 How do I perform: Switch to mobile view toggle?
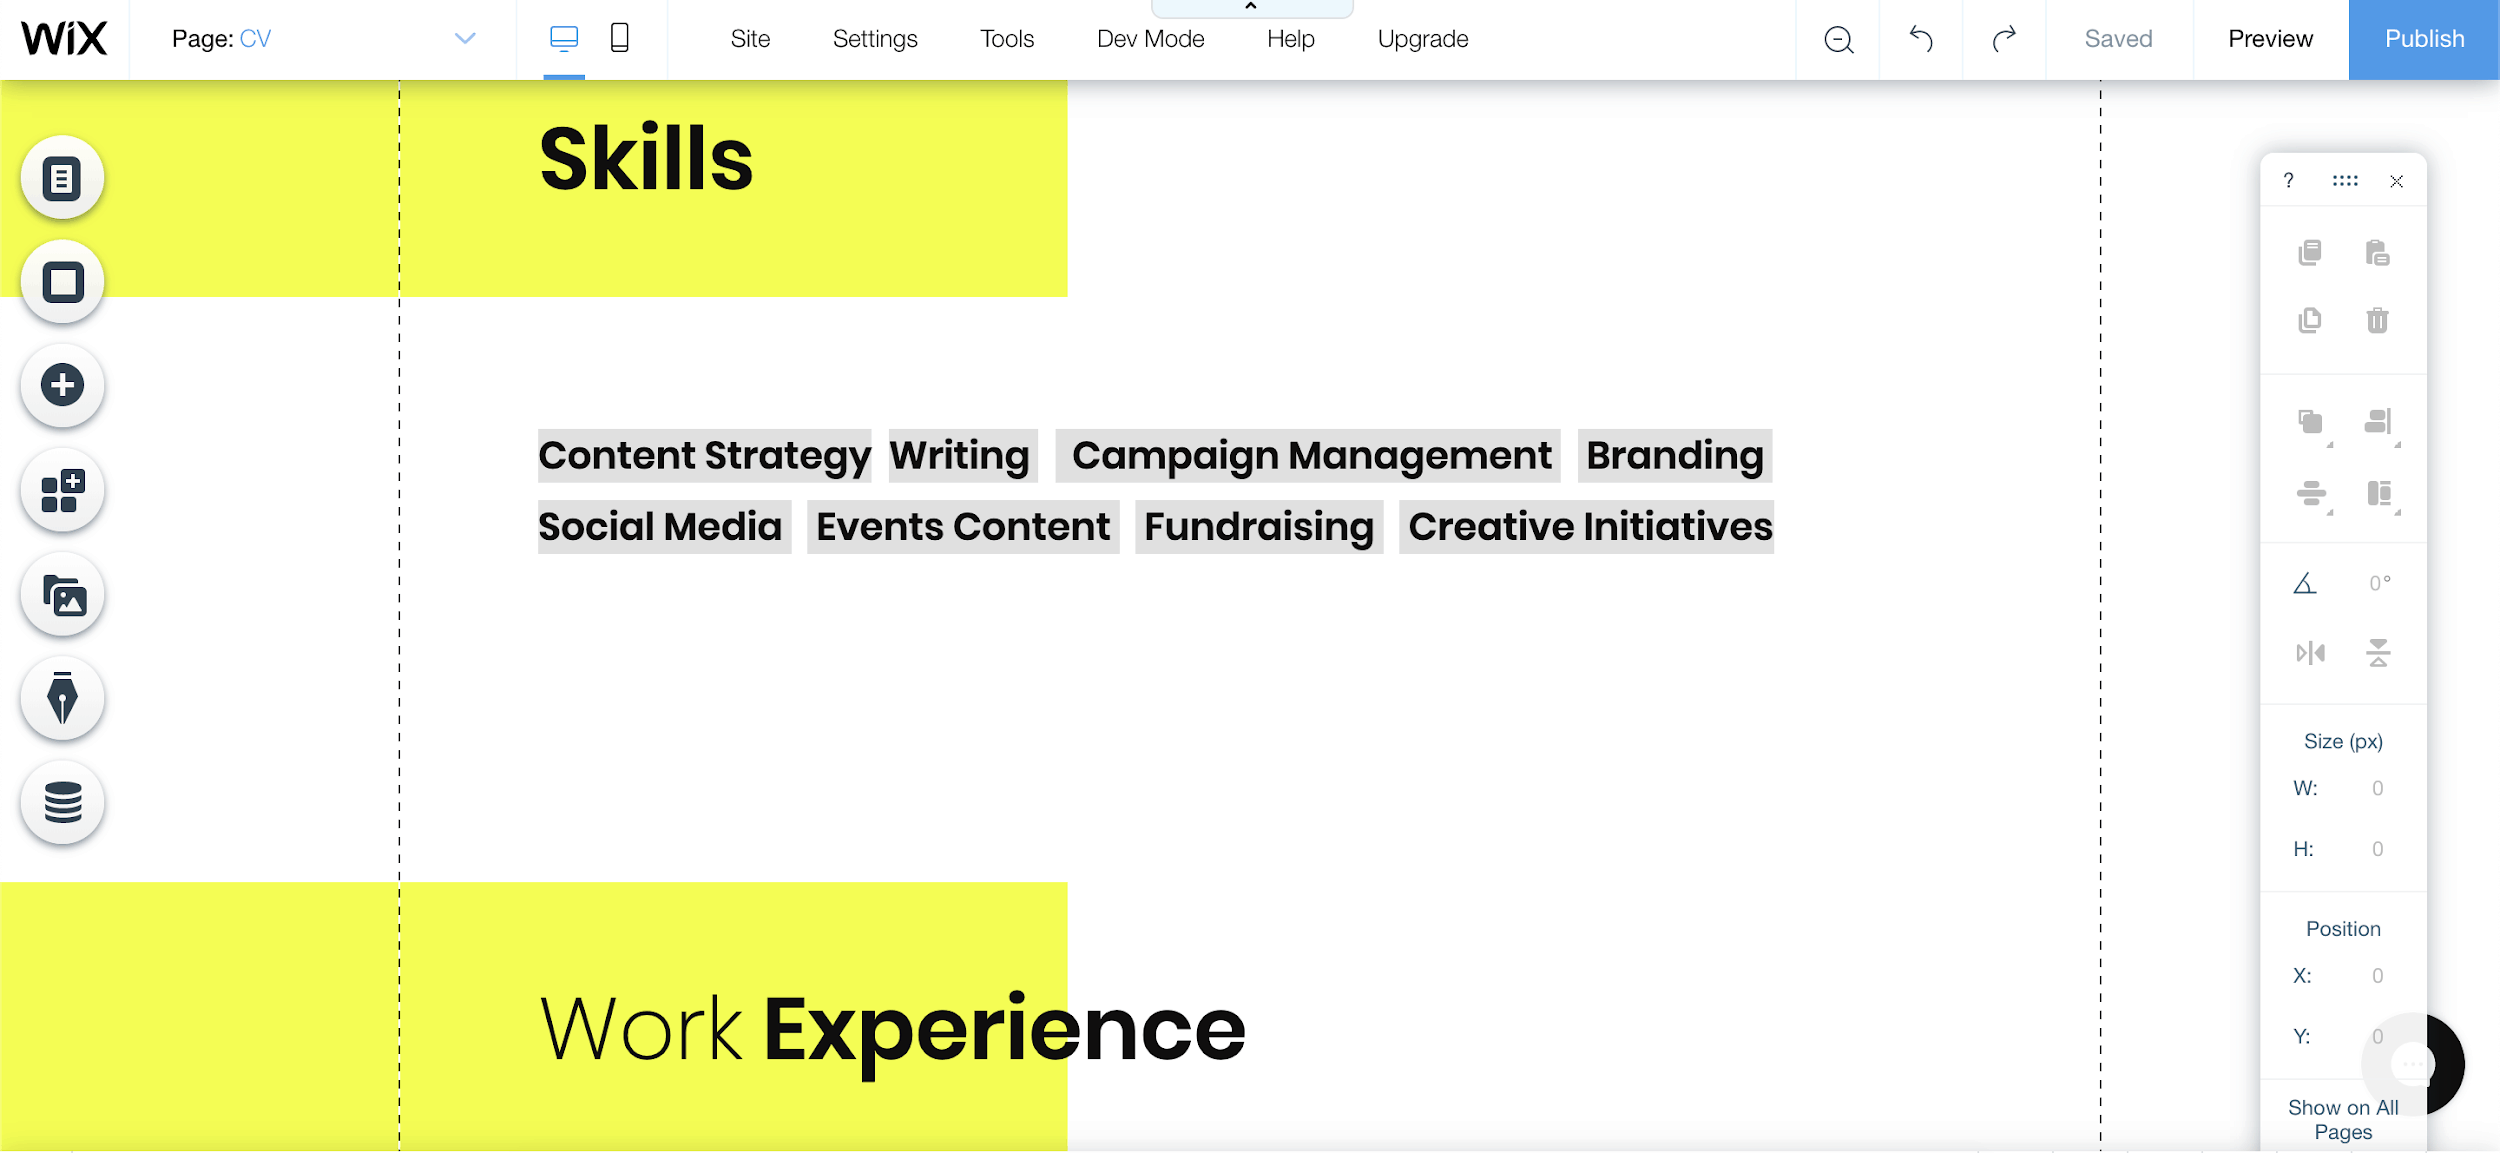pos(617,40)
